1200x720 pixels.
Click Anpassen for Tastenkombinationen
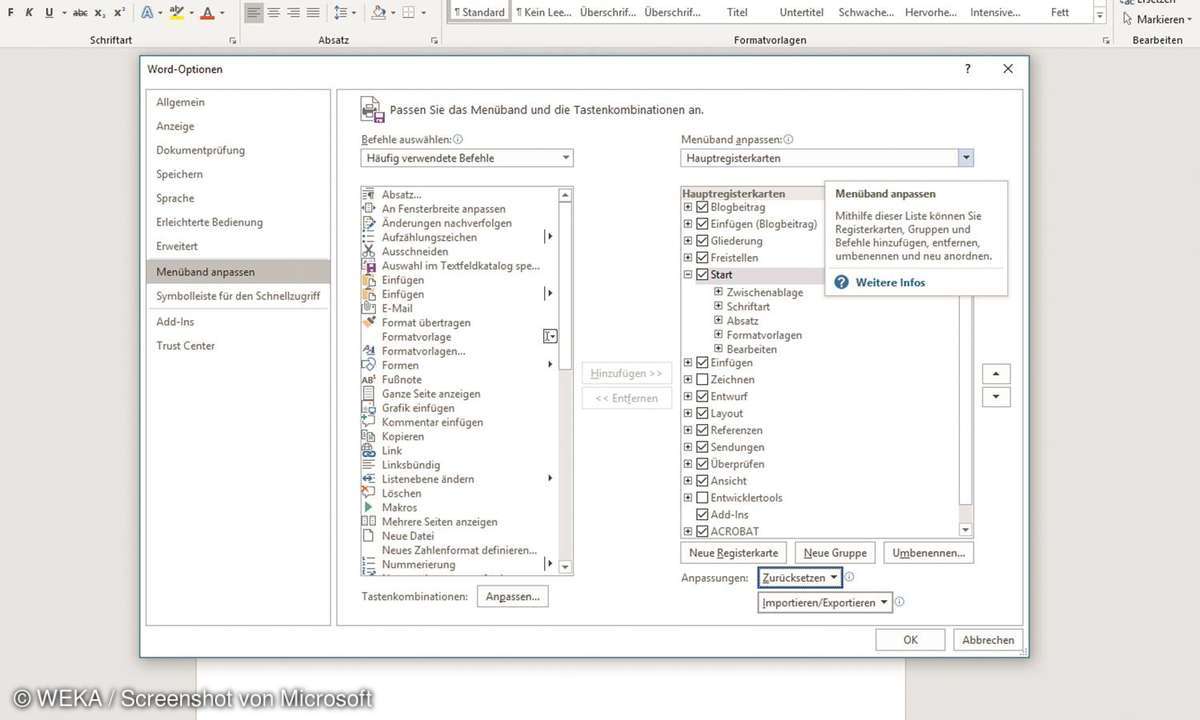click(x=512, y=597)
